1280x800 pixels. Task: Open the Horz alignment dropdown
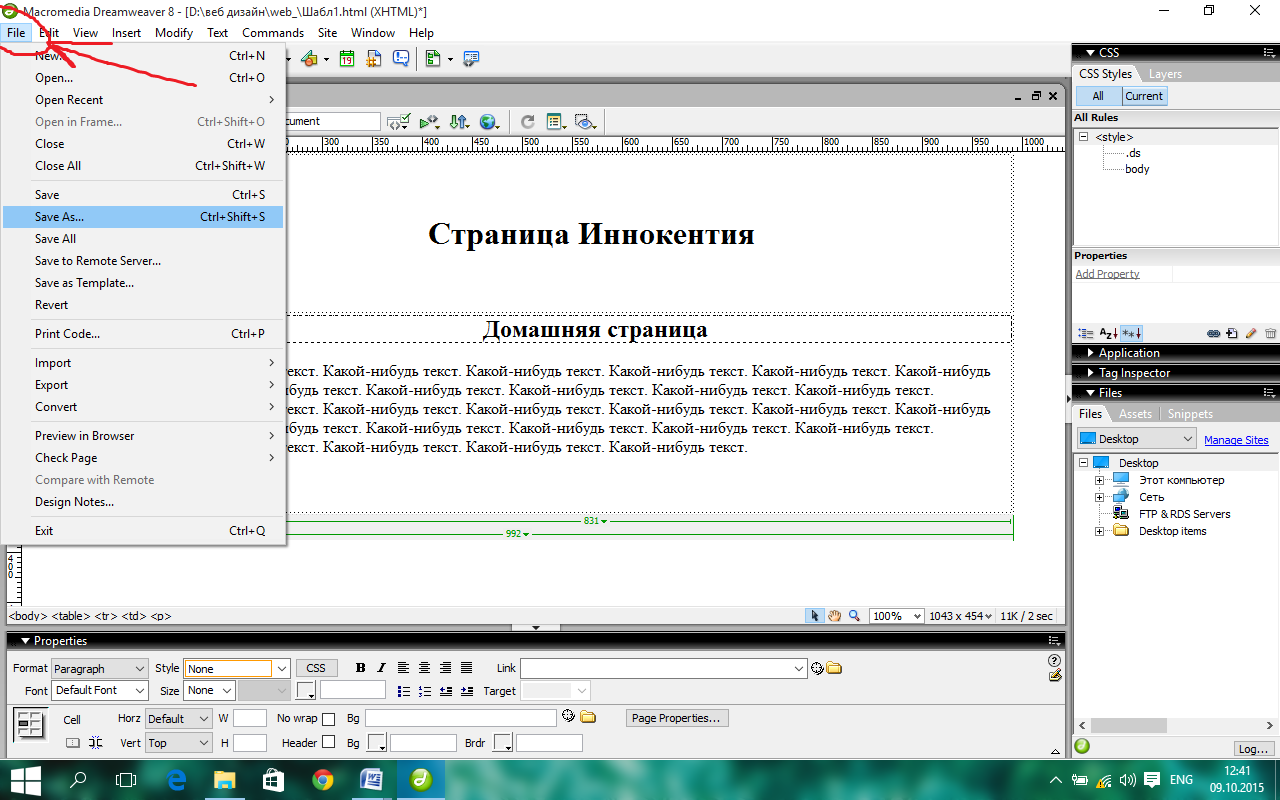[179, 718]
